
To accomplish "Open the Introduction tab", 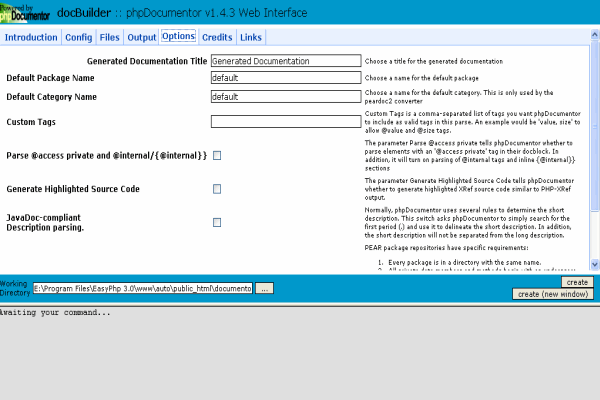I will tap(31, 37).
